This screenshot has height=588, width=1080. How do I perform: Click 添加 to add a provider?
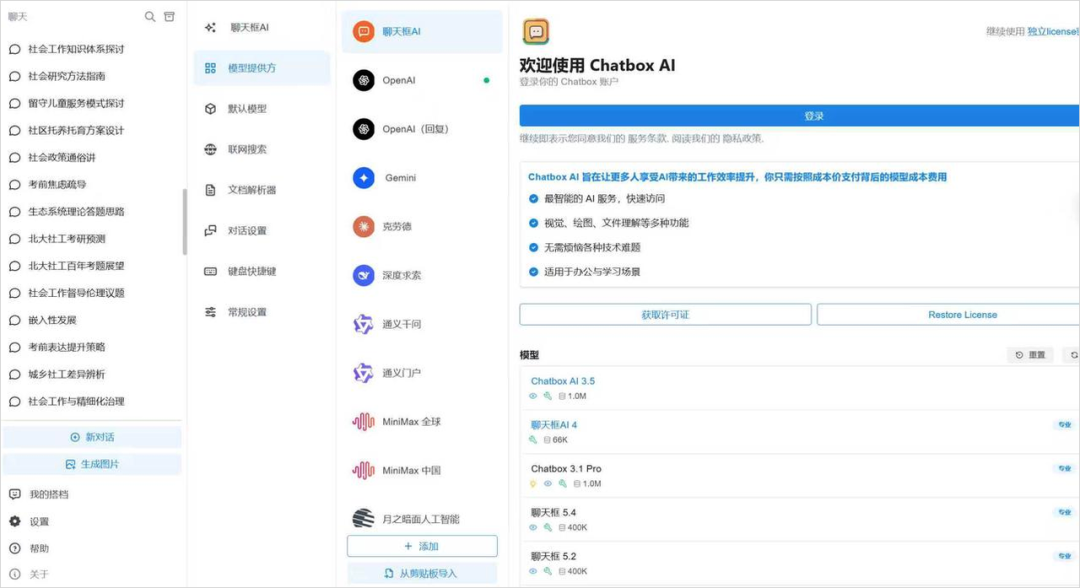coord(422,546)
